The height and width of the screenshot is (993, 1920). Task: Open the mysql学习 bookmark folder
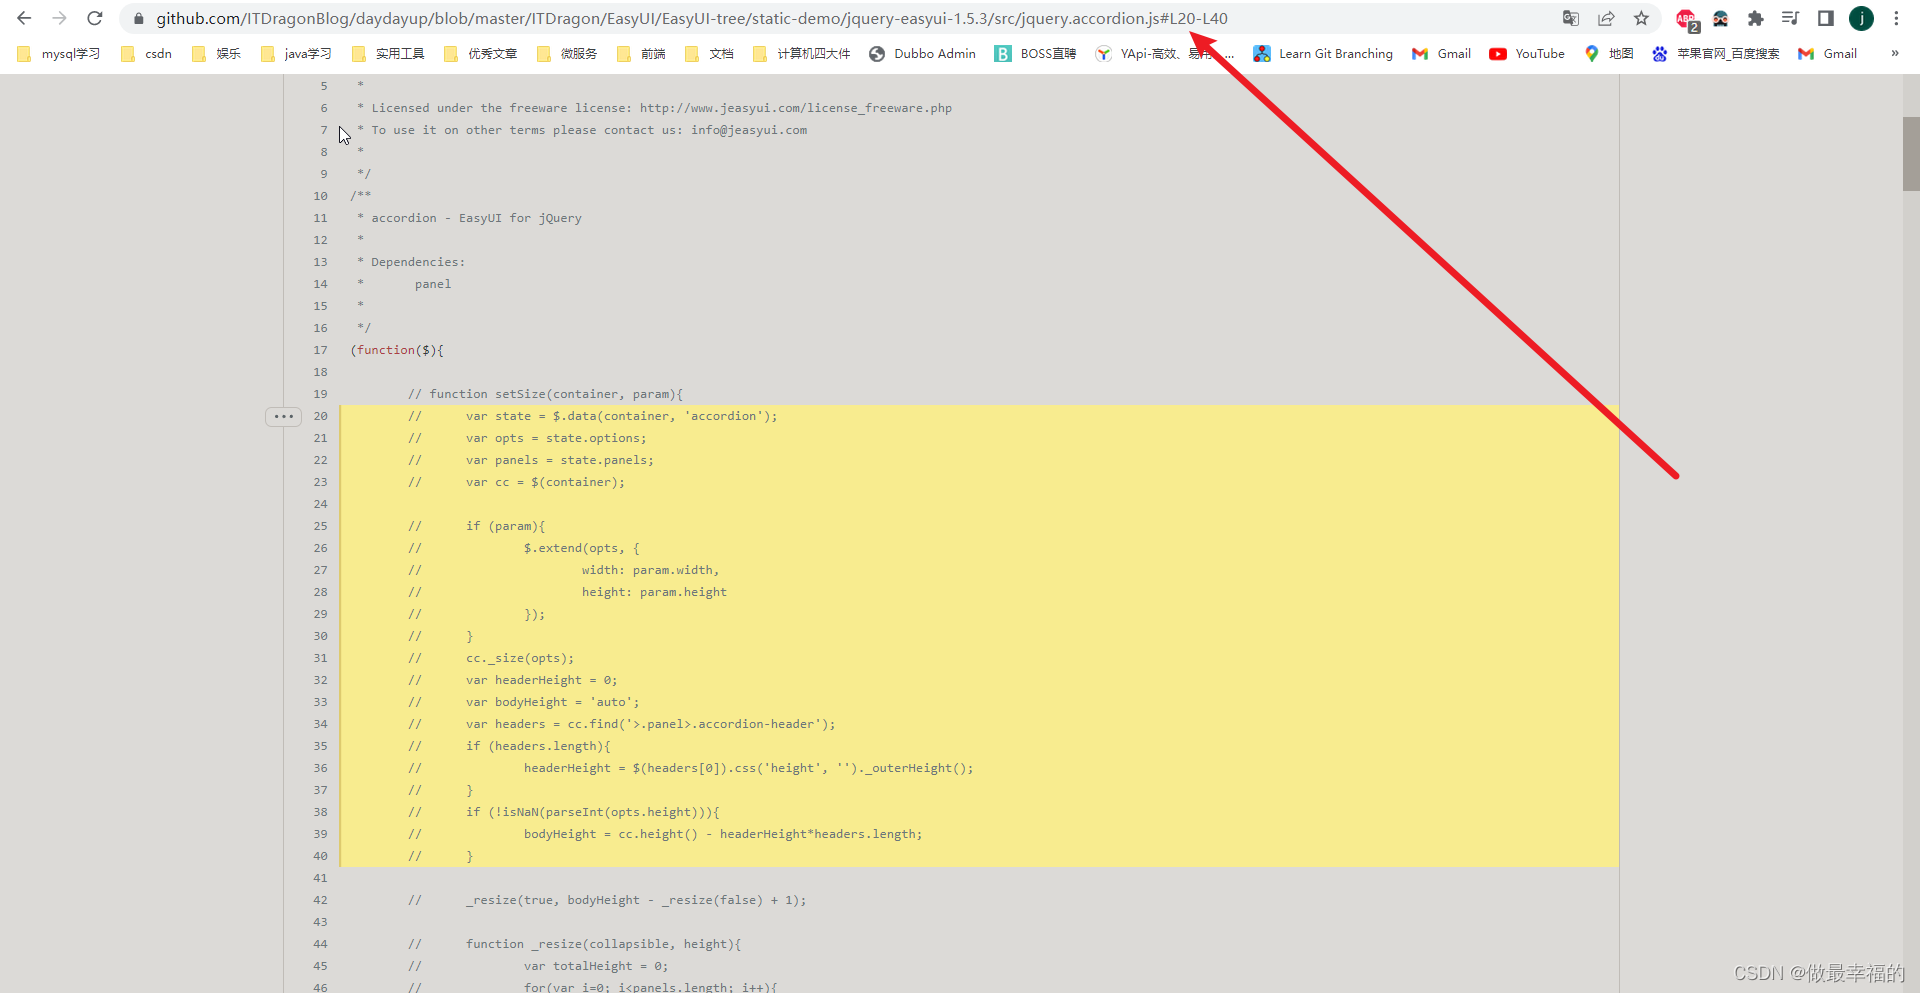59,54
